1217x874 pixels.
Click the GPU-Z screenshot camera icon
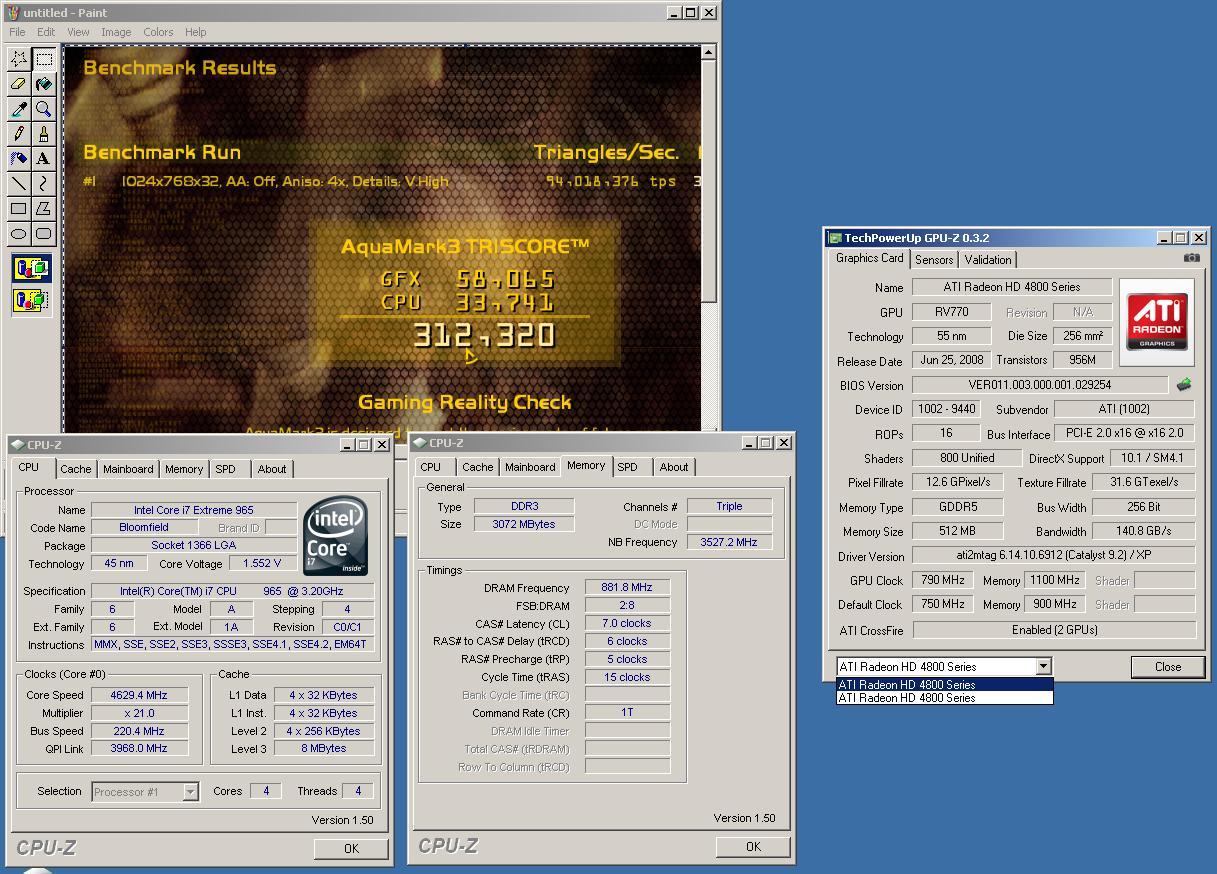[x=1191, y=257]
